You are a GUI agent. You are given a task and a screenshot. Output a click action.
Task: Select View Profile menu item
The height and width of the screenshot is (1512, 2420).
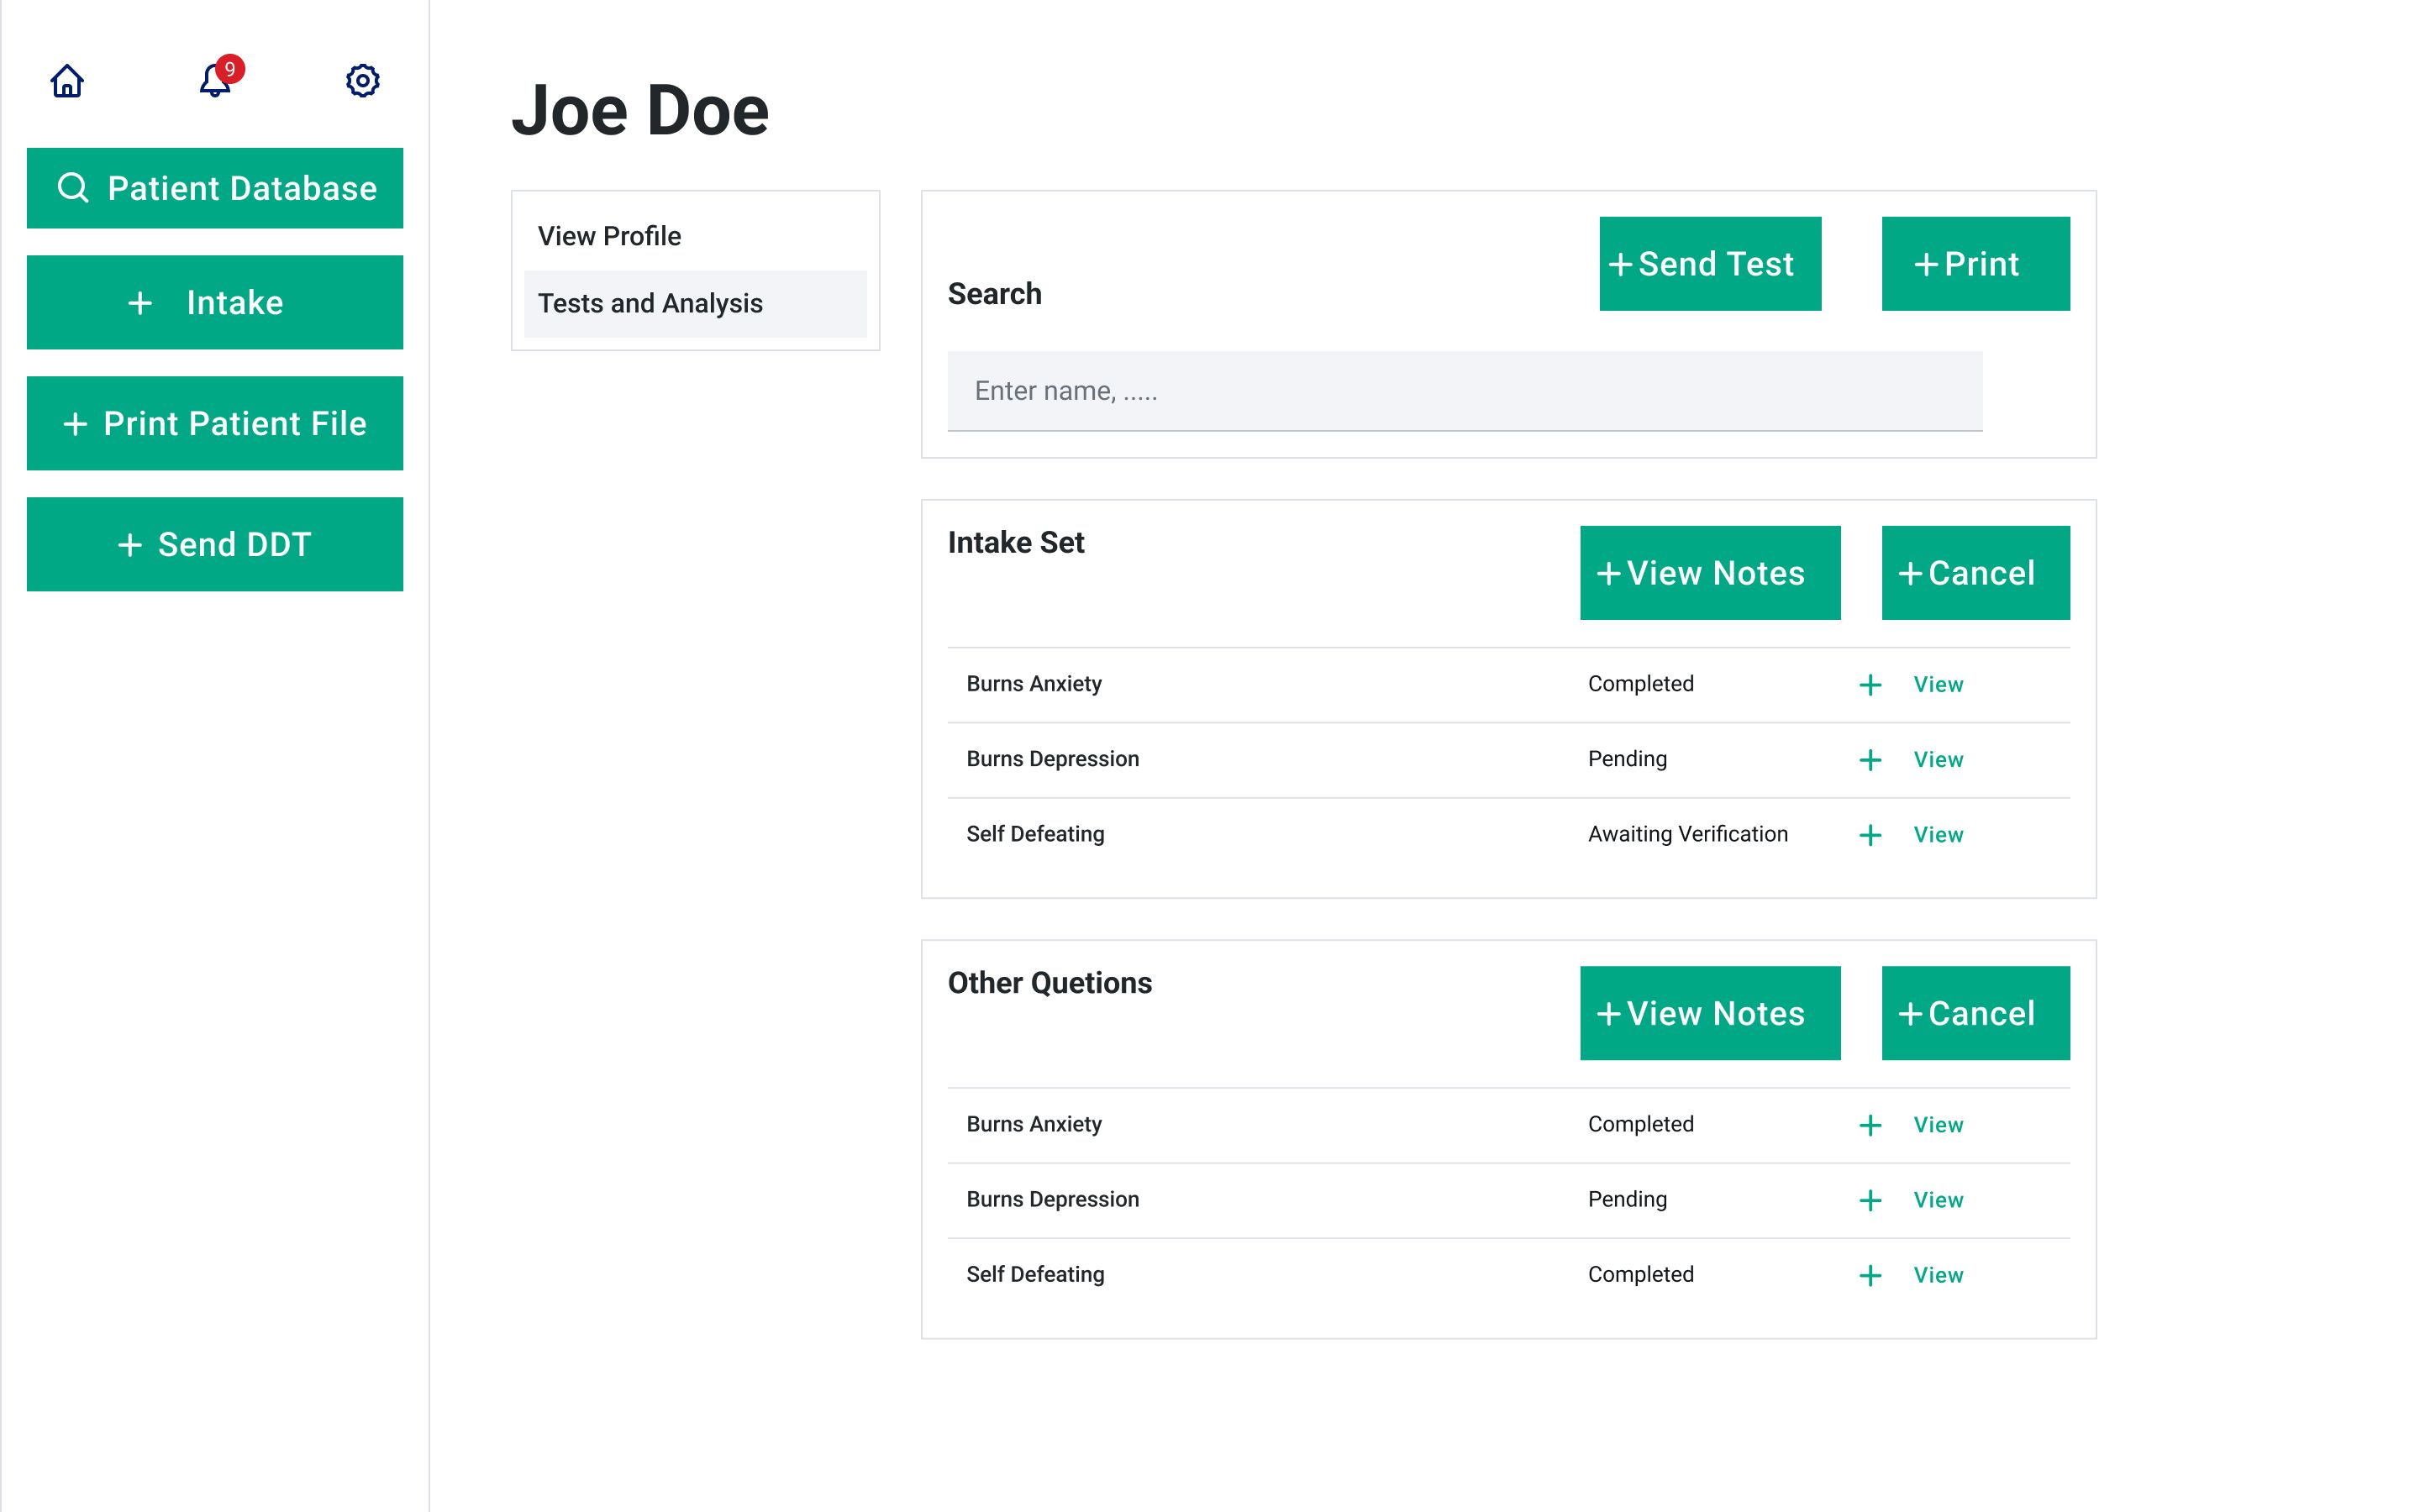[609, 236]
